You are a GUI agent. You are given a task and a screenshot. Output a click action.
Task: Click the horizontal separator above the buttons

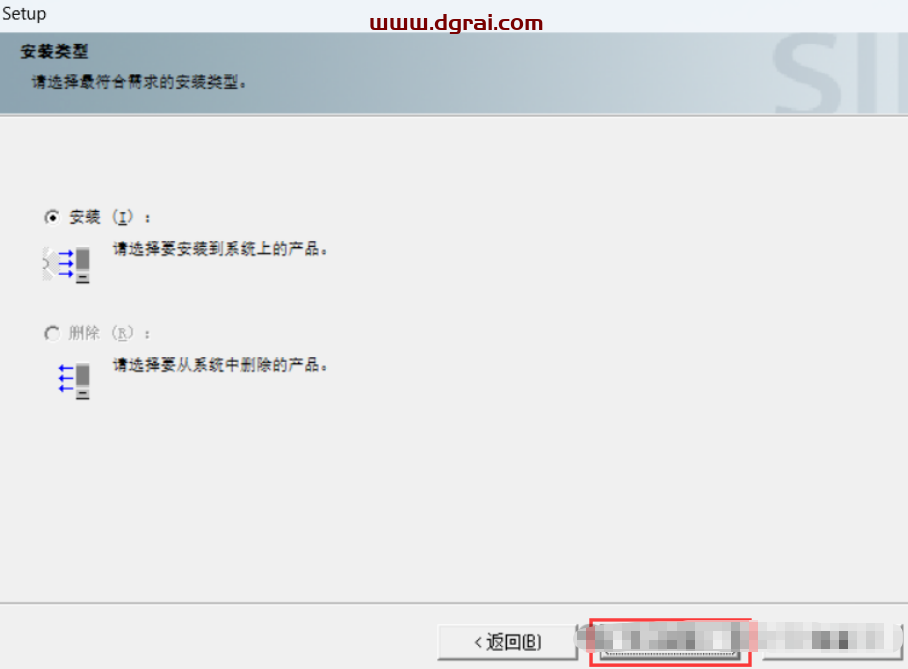point(454,603)
